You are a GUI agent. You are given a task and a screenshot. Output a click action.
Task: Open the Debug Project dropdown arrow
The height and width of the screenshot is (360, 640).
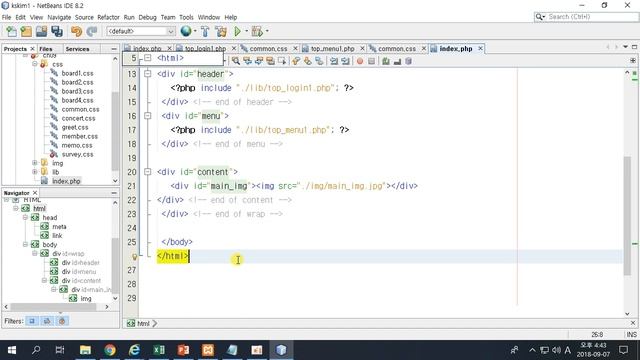pyautogui.click(x=267, y=31)
